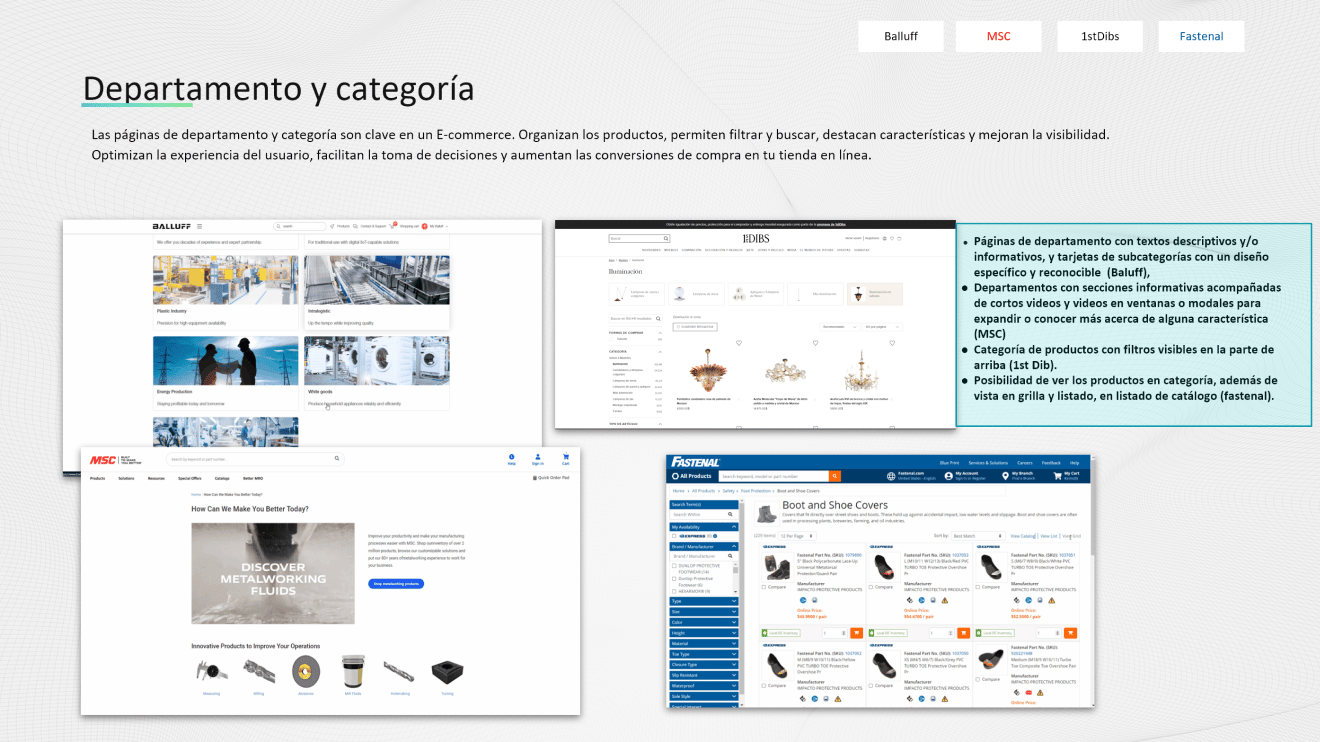Click the Turning insert product icon
The height and width of the screenshot is (742, 1320).
pos(447,671)
